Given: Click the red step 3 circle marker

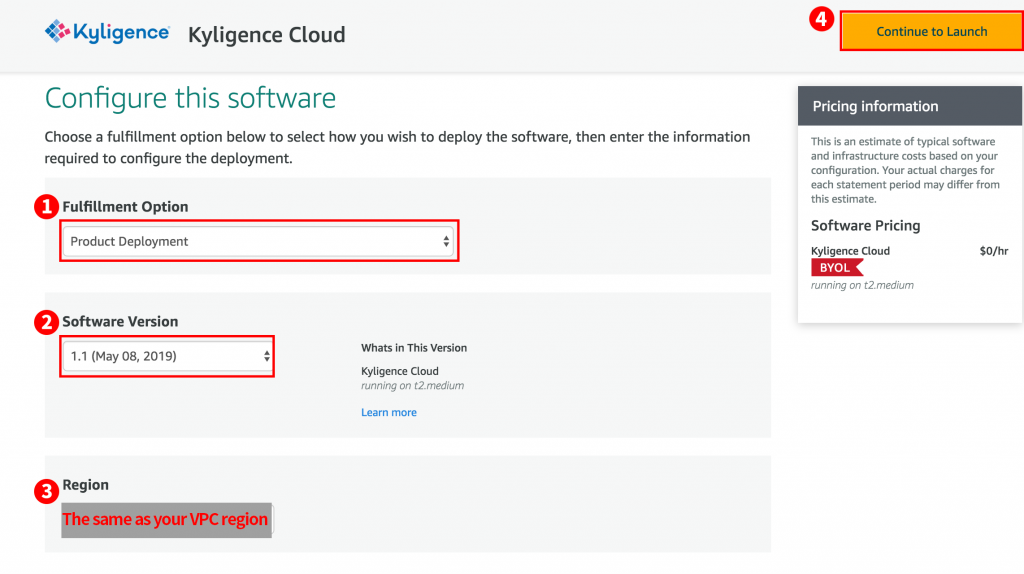Looking at the screenshot, I should 46,491.
